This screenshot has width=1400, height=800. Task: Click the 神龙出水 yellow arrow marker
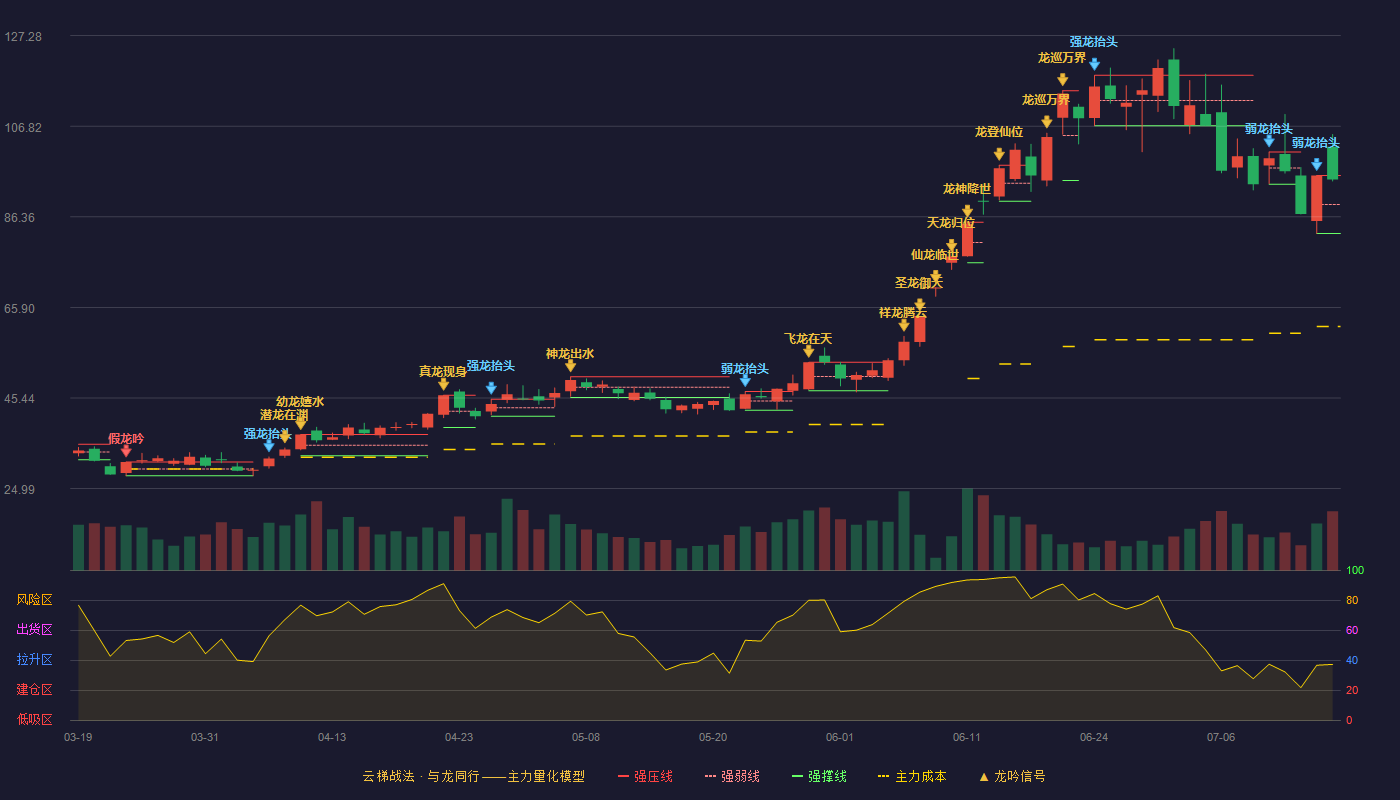[x=570, y=366]
